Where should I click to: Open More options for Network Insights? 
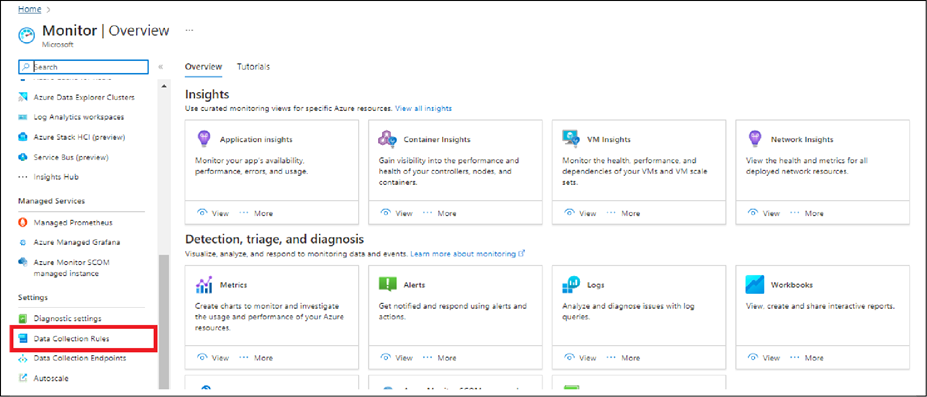(806, 213)
